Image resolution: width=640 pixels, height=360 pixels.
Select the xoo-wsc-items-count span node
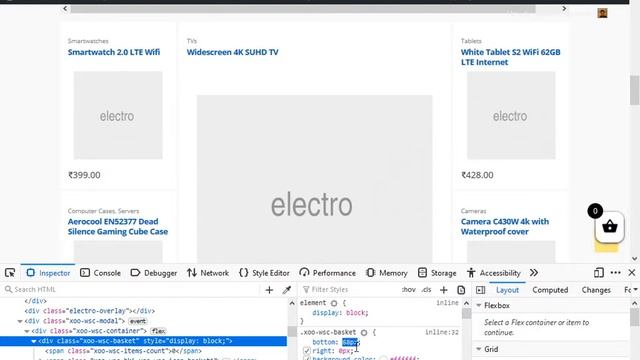[123, 351]
